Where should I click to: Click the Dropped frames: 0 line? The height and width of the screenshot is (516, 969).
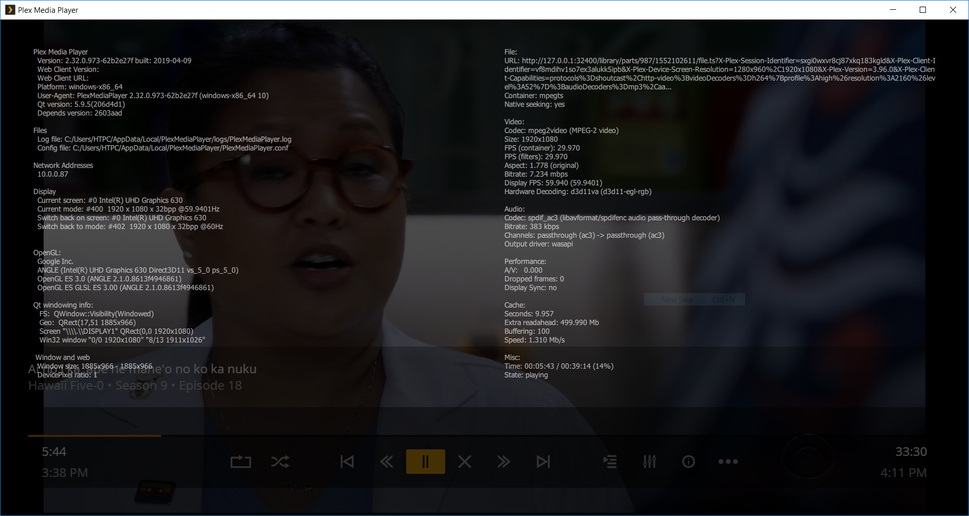pos(534,279)
